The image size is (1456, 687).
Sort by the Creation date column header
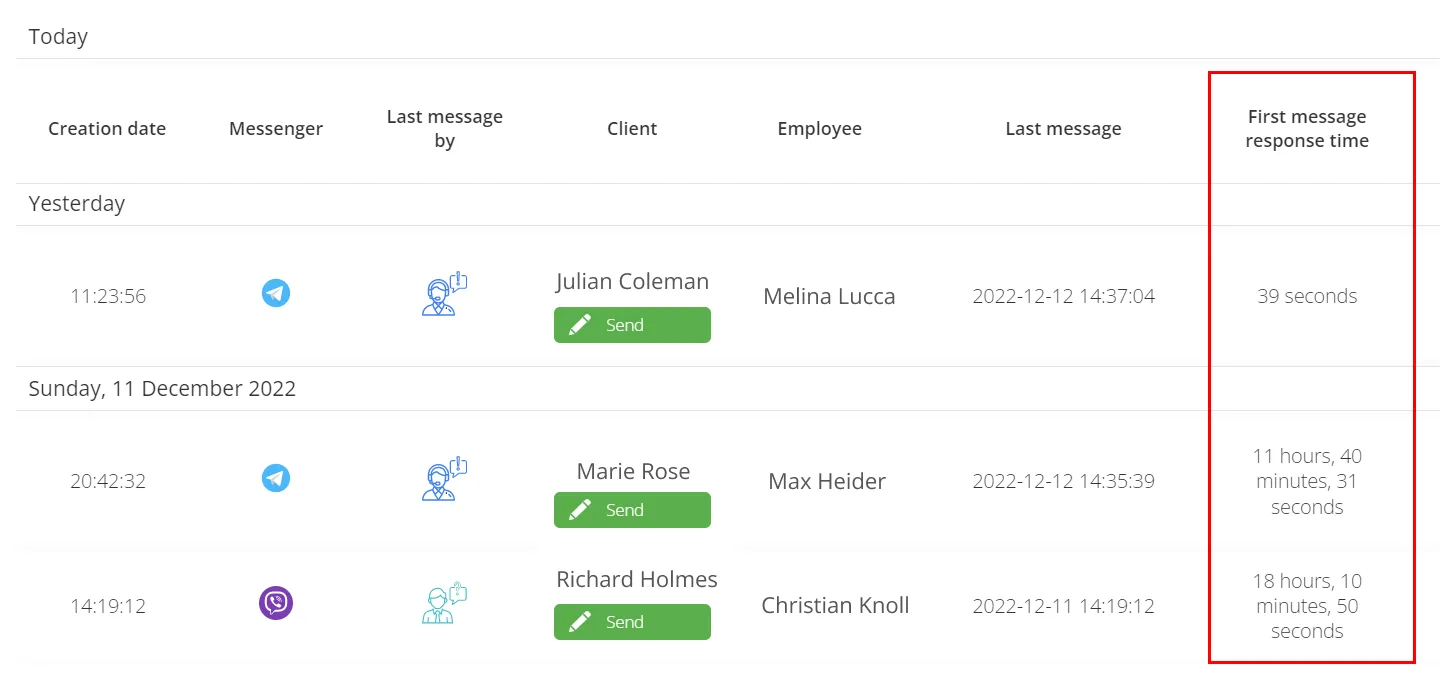pyautogui.click(x=107, y=129)
